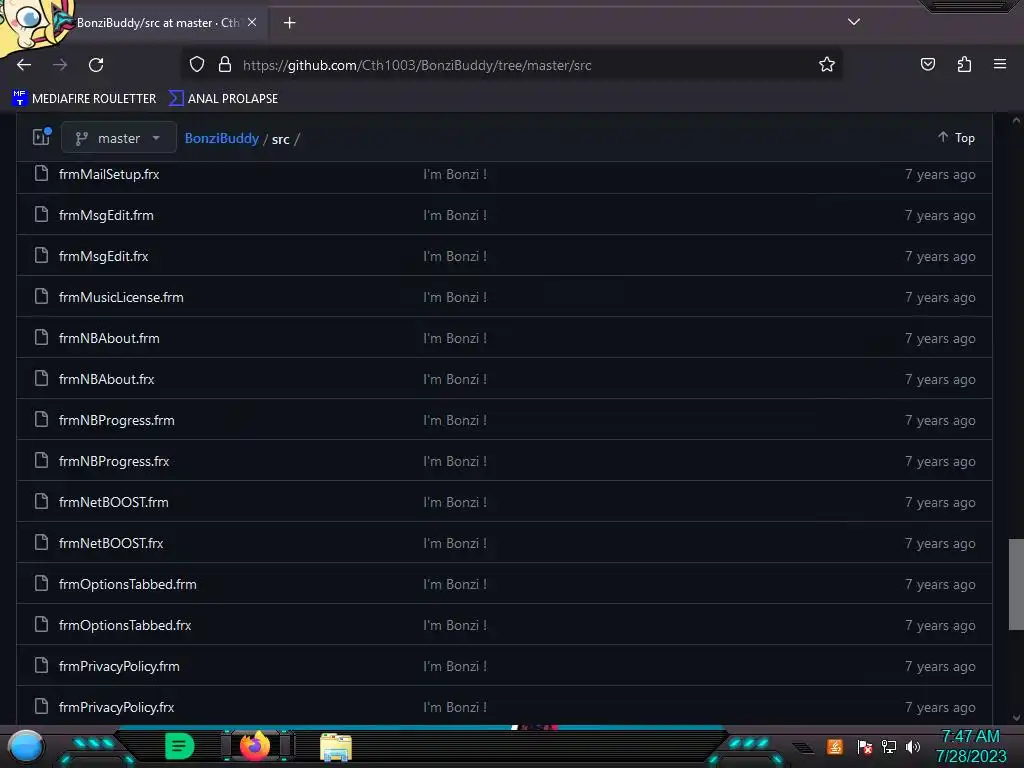The height and width of the screenshot is (768, 1024).
Task: Click file icon beside frmNetBOOST.frx
Action: [41, 542]
